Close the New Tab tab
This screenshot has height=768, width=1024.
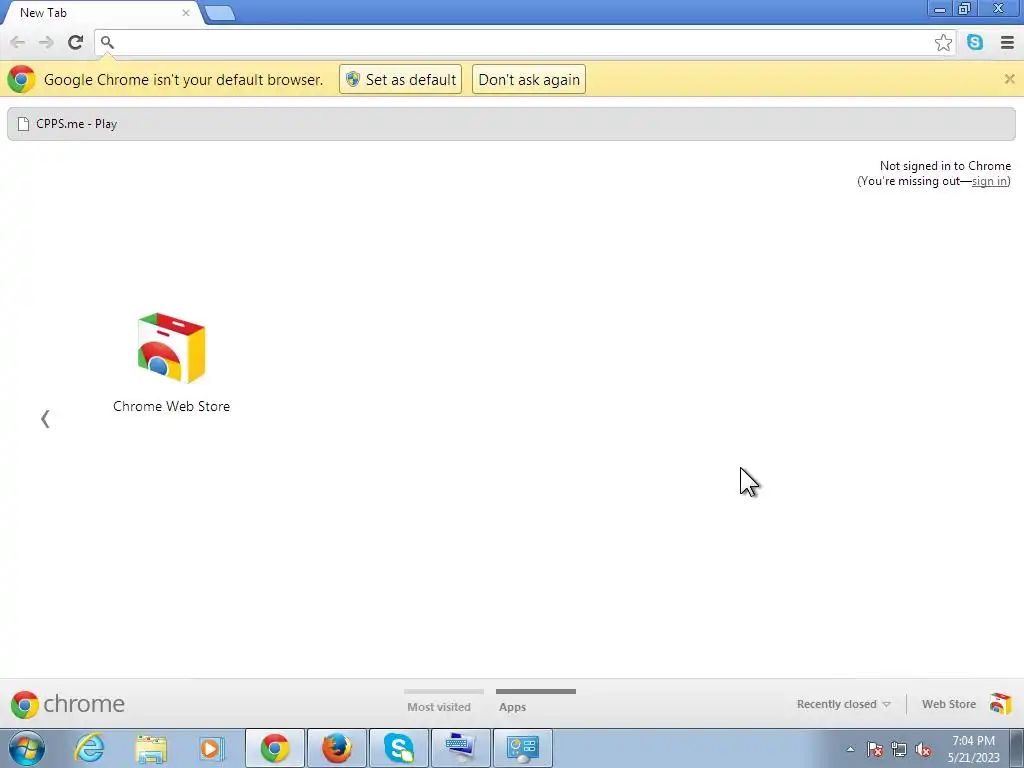[185, 12]
